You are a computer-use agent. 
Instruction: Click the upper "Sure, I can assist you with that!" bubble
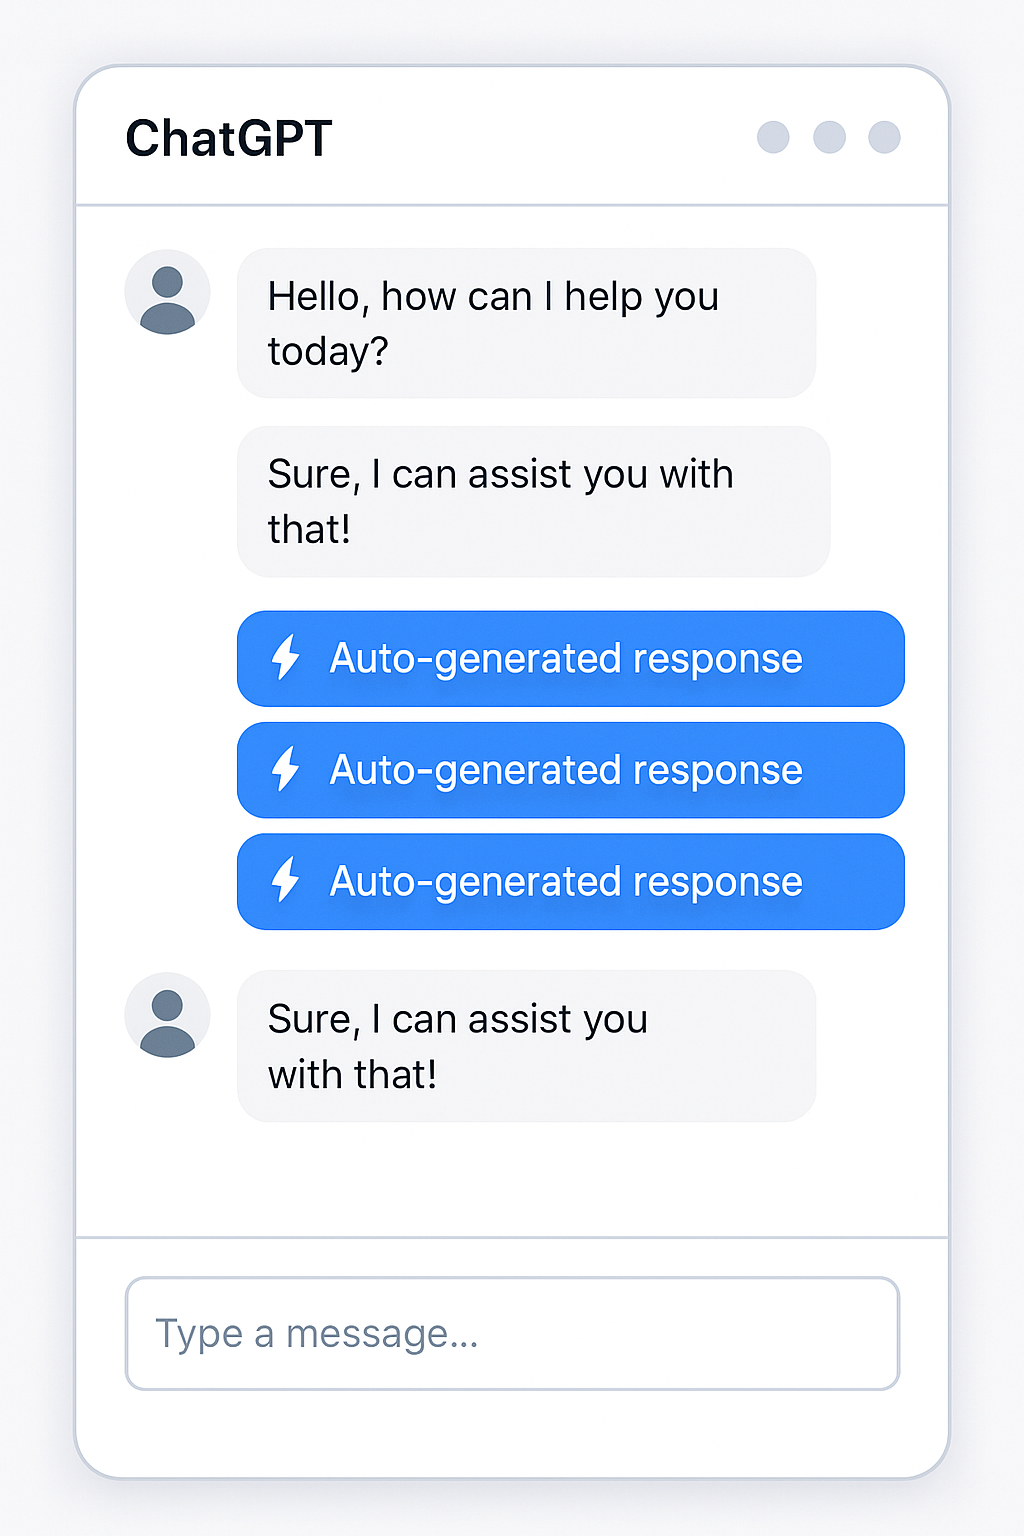533,501
